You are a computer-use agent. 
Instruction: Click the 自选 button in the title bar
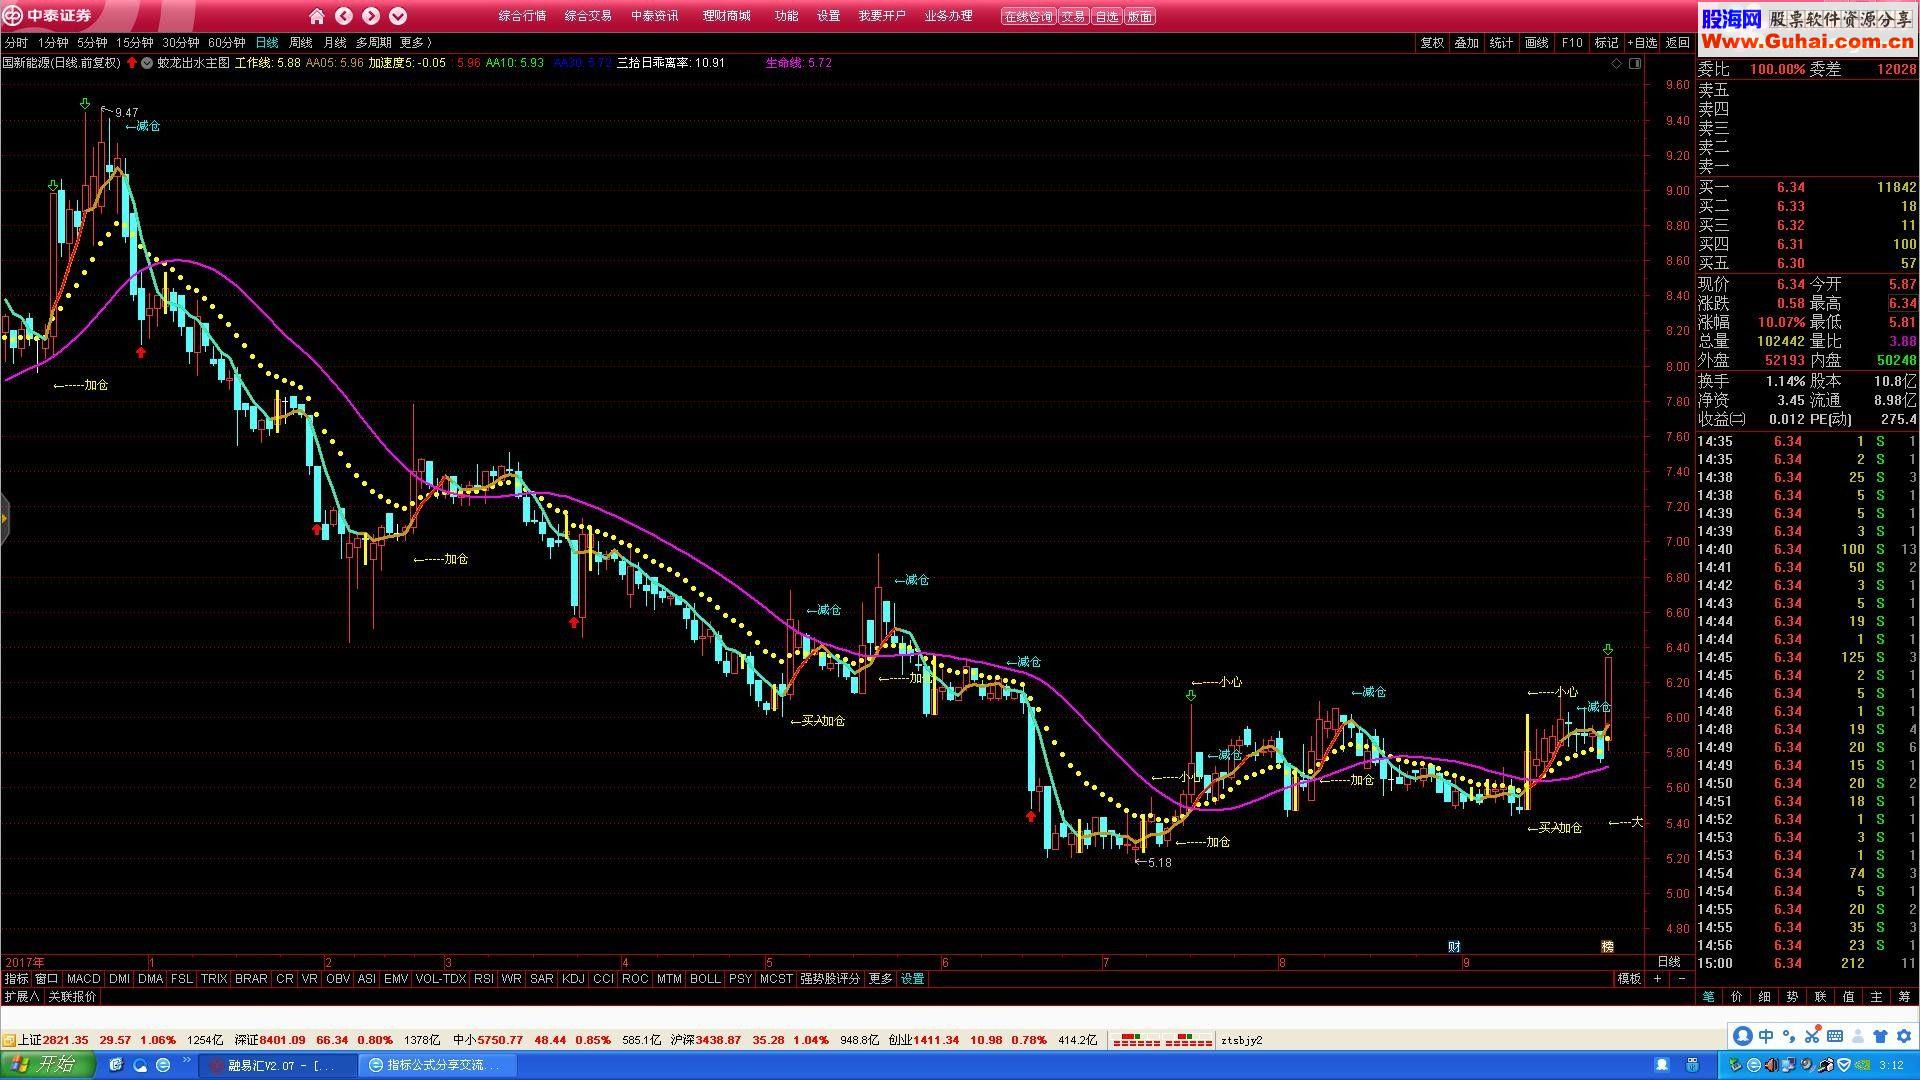pos(1106,17)
